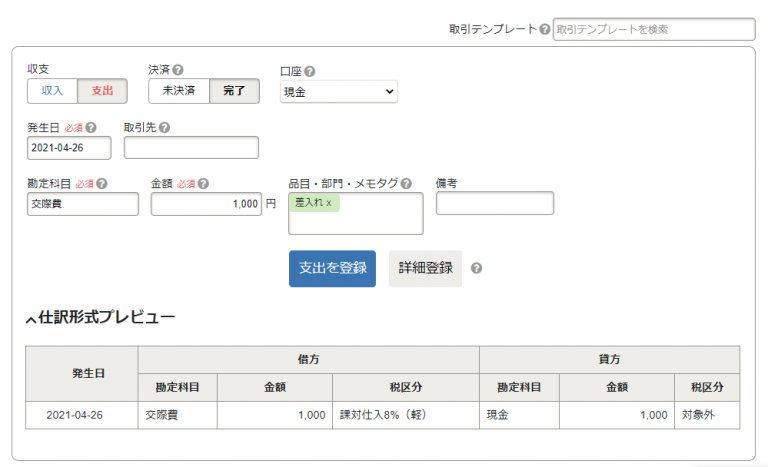Show help for 発生日 field
Image resolution: width=768 pixels, height=467 pixels.
(x=91, y=127)
